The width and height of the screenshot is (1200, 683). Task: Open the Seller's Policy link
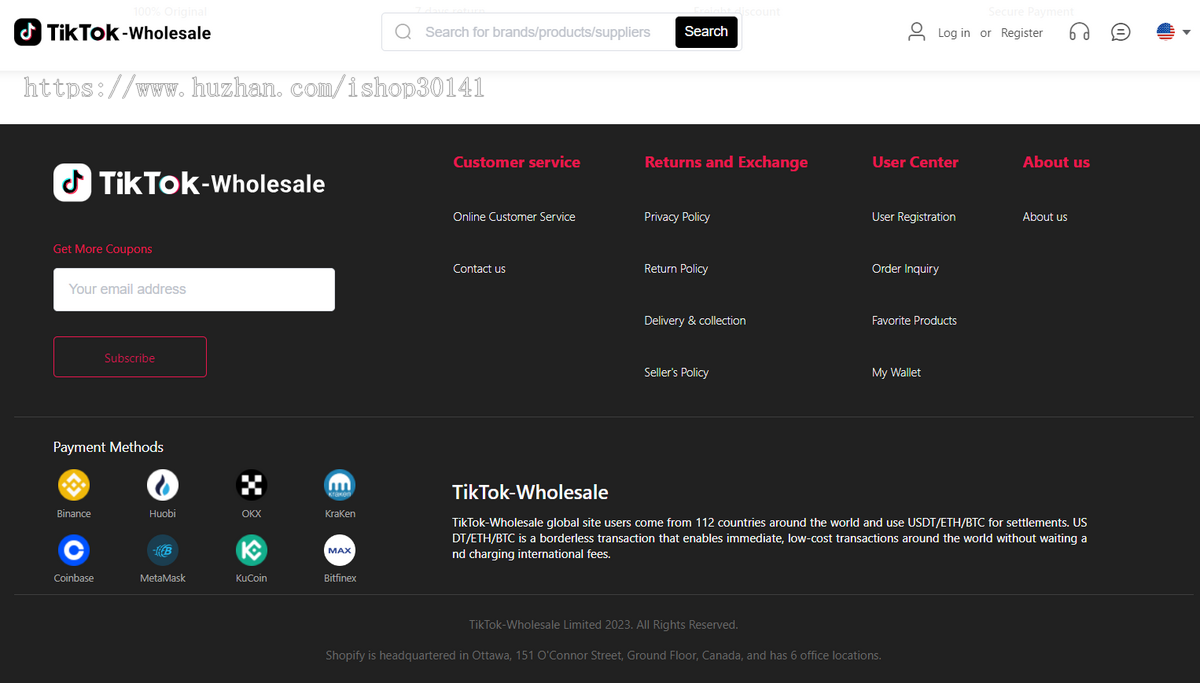(676, 373)
